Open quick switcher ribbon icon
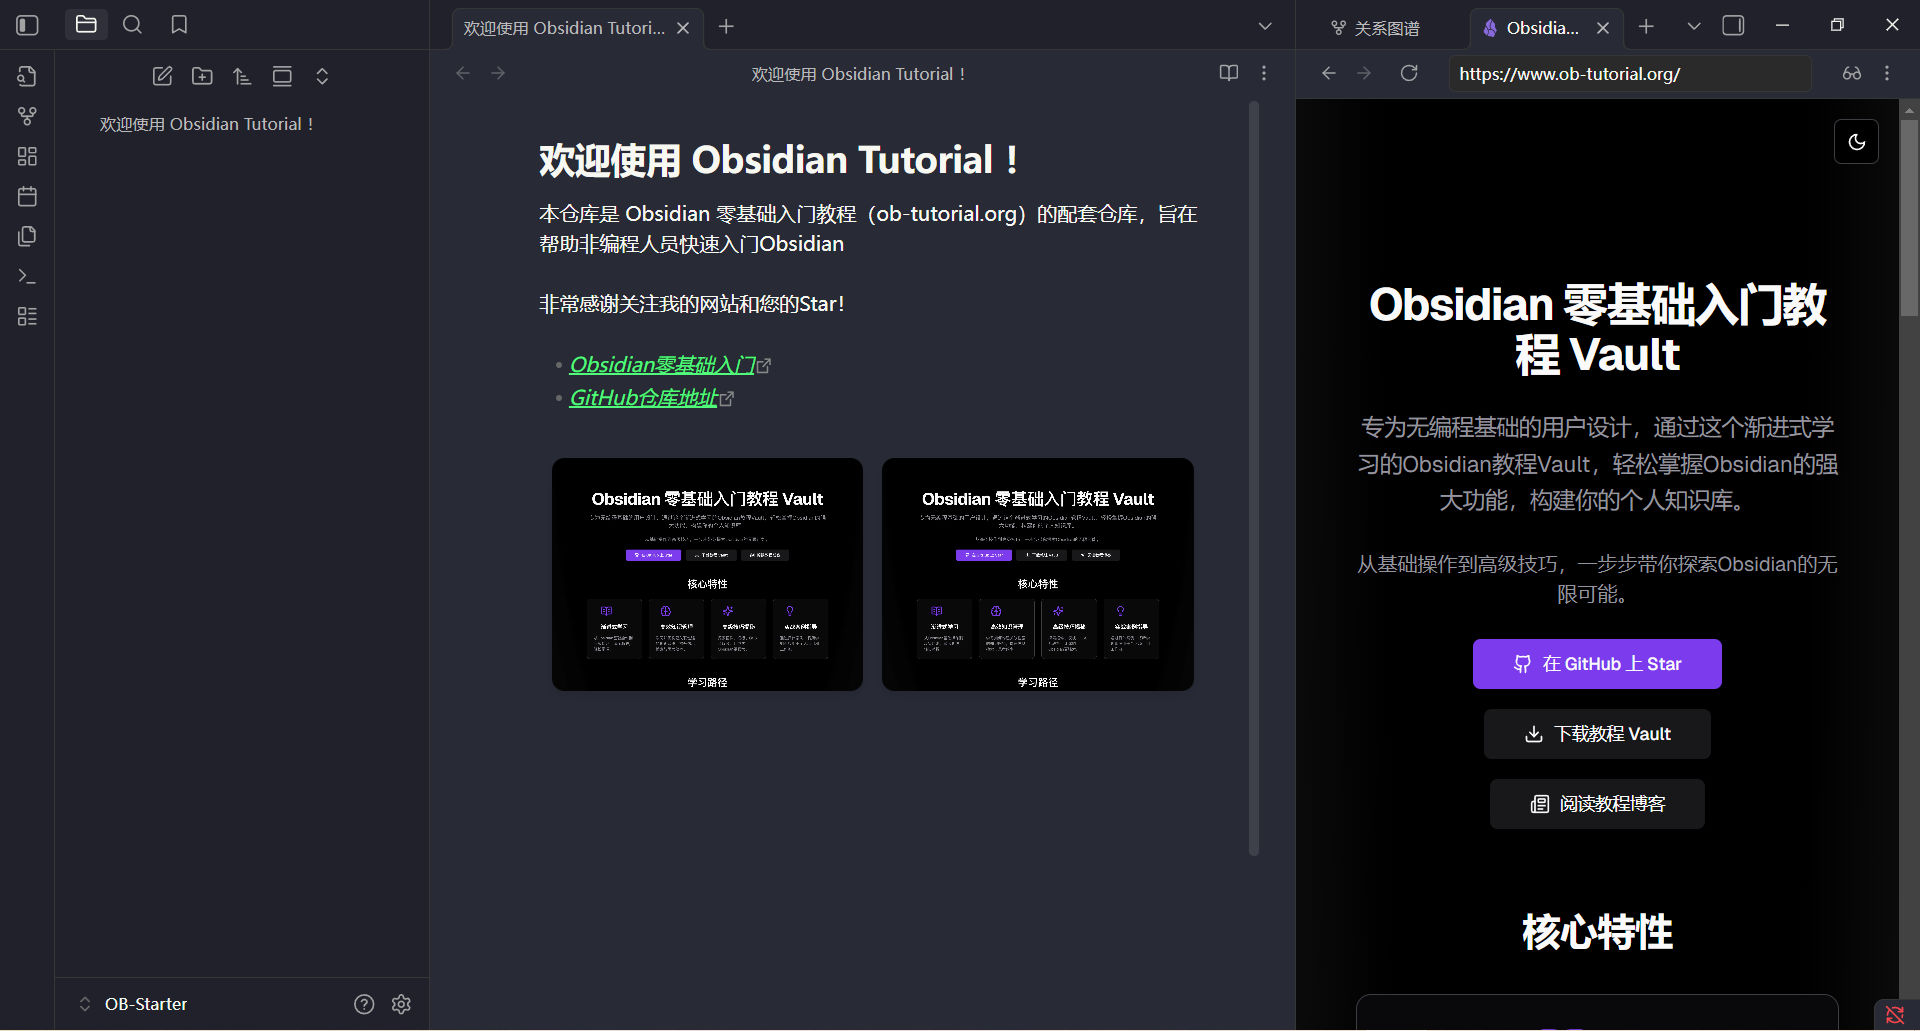The width and height of the screenshot is (1920, 1031). point(27,76)
